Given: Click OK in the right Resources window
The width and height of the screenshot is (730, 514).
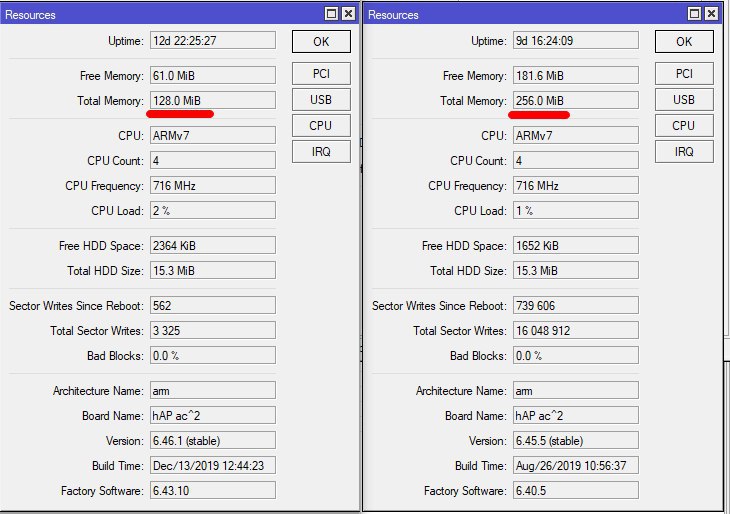Looking at the screenshot, I should tap(684, 41).
